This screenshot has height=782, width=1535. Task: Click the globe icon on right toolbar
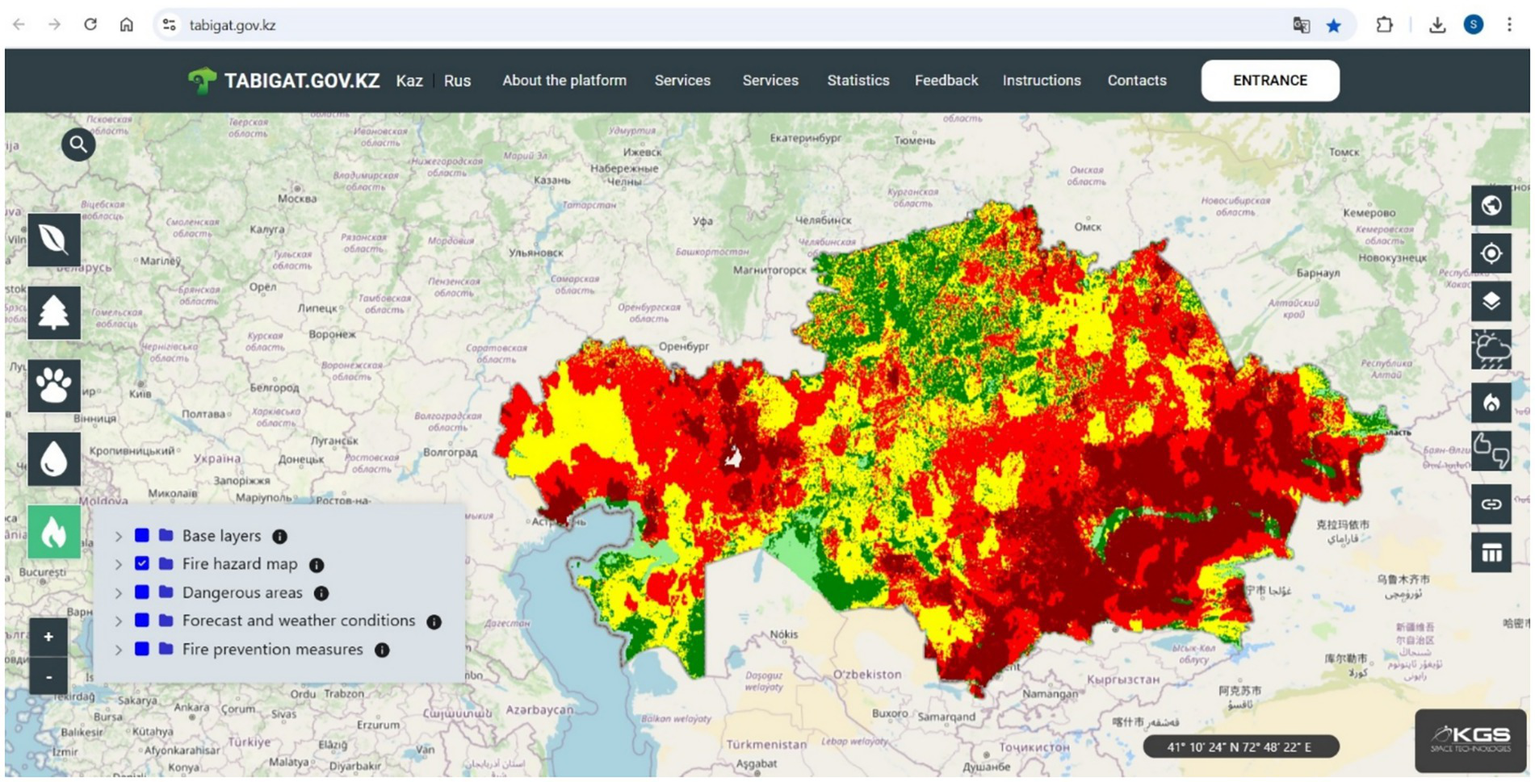tap(1491, 206)
